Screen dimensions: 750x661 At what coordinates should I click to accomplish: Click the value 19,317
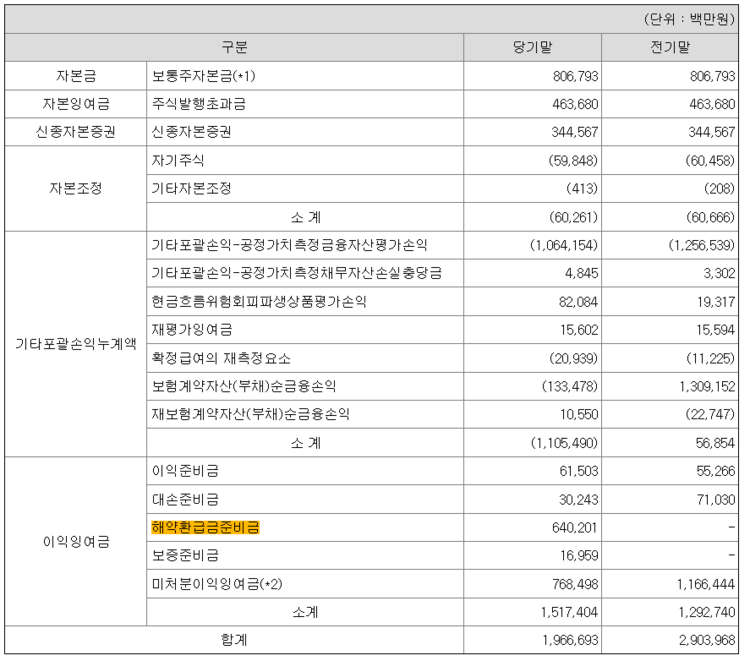pos(716,302)
